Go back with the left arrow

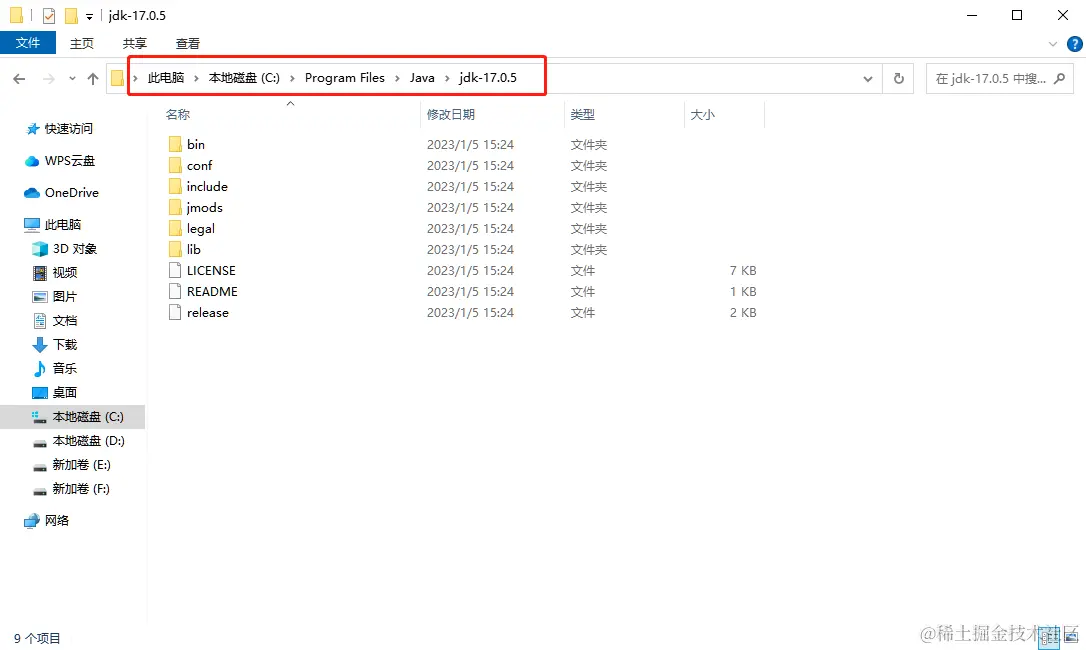[19, 79]
